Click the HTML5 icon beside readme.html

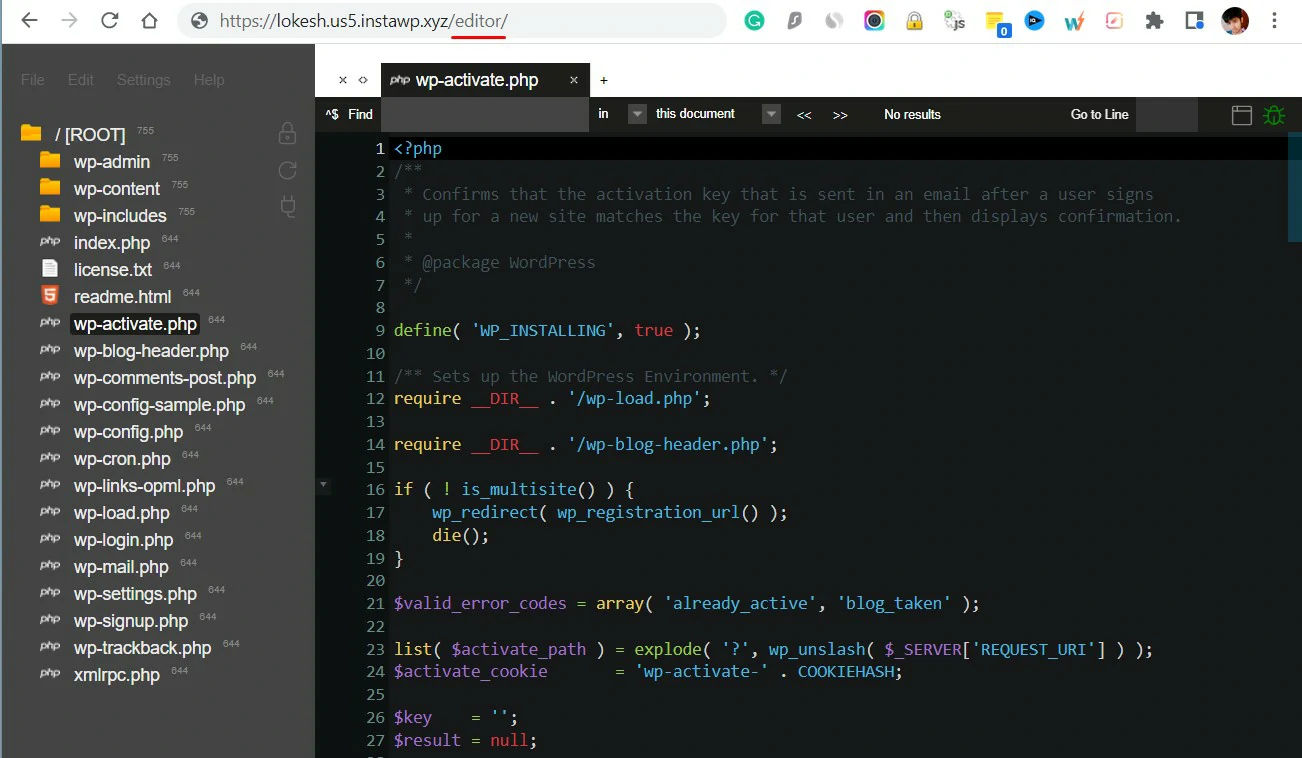click(x=50, y=295)
